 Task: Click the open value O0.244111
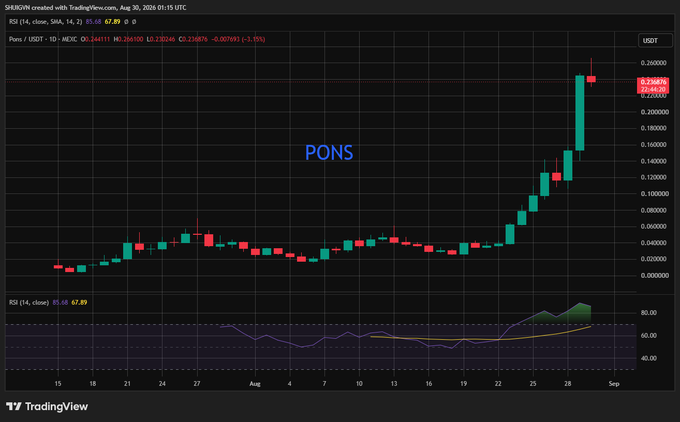(x=95, y=39)
